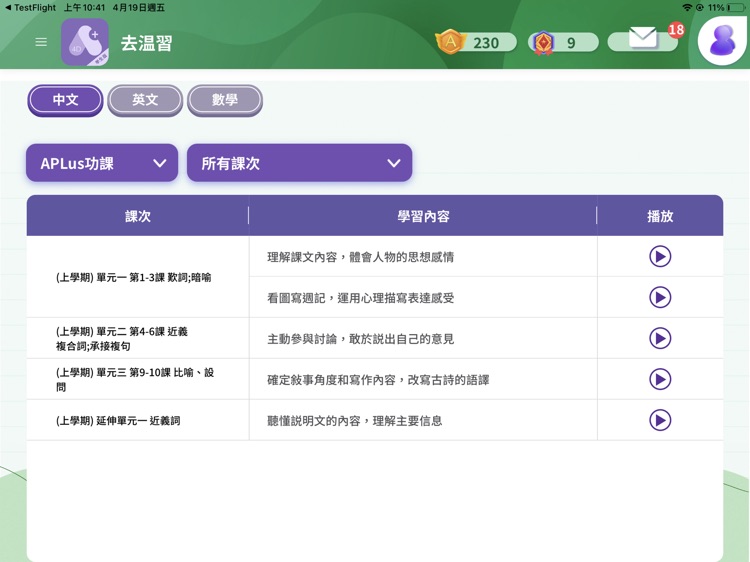This screenshot has width=750, height=562.
Task: Click text 理解課文內容，體會人物的思想感情
Action: point(361,257)
